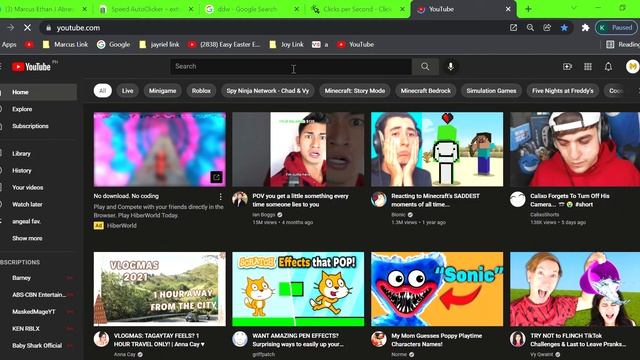This screenshot has width=640, height=360.
Task: Click the Vy Qwaint channel avatar
Action: [518, 339]
